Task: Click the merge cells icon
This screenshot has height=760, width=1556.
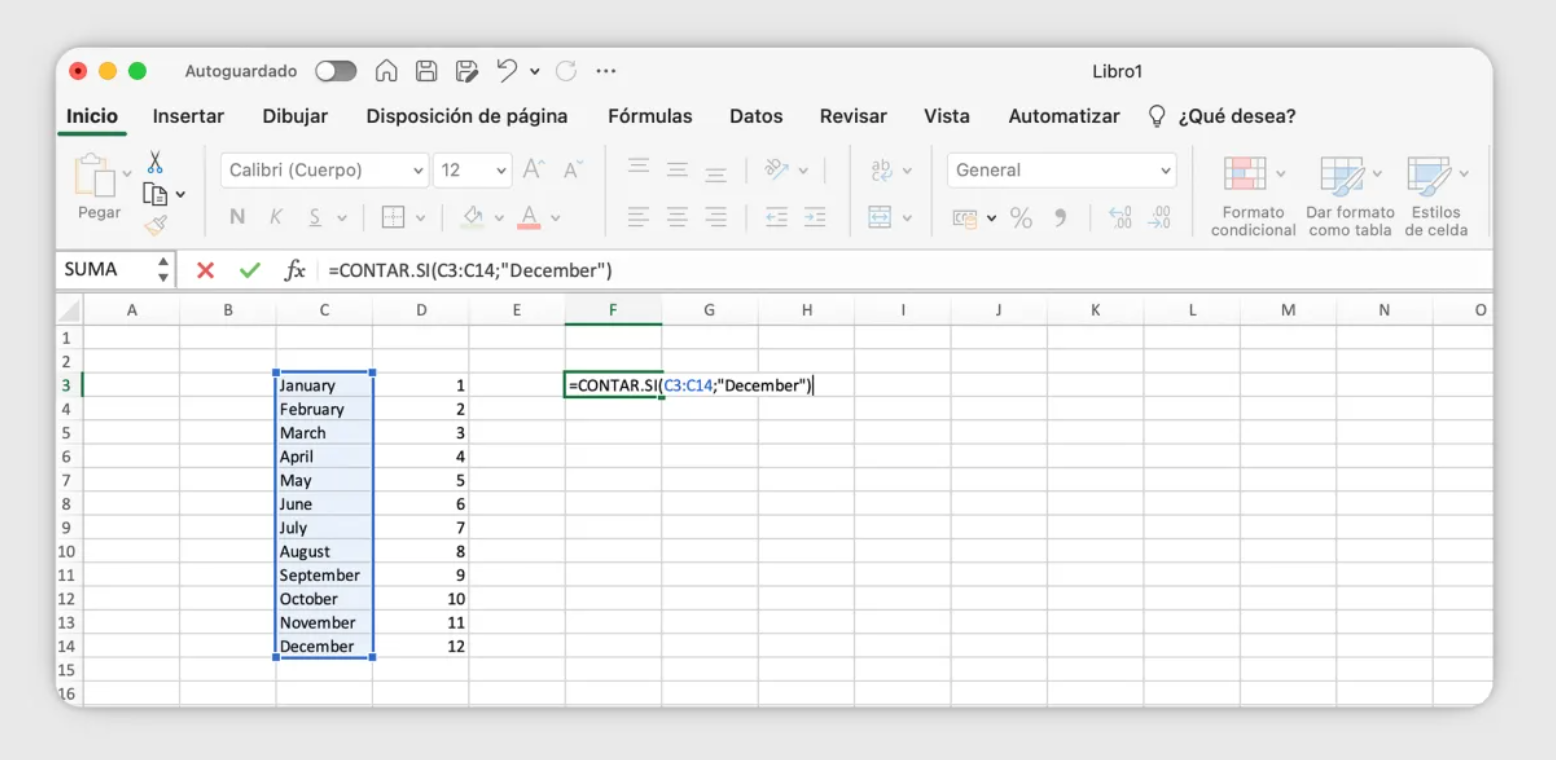Action: click(x=880, y=217)
